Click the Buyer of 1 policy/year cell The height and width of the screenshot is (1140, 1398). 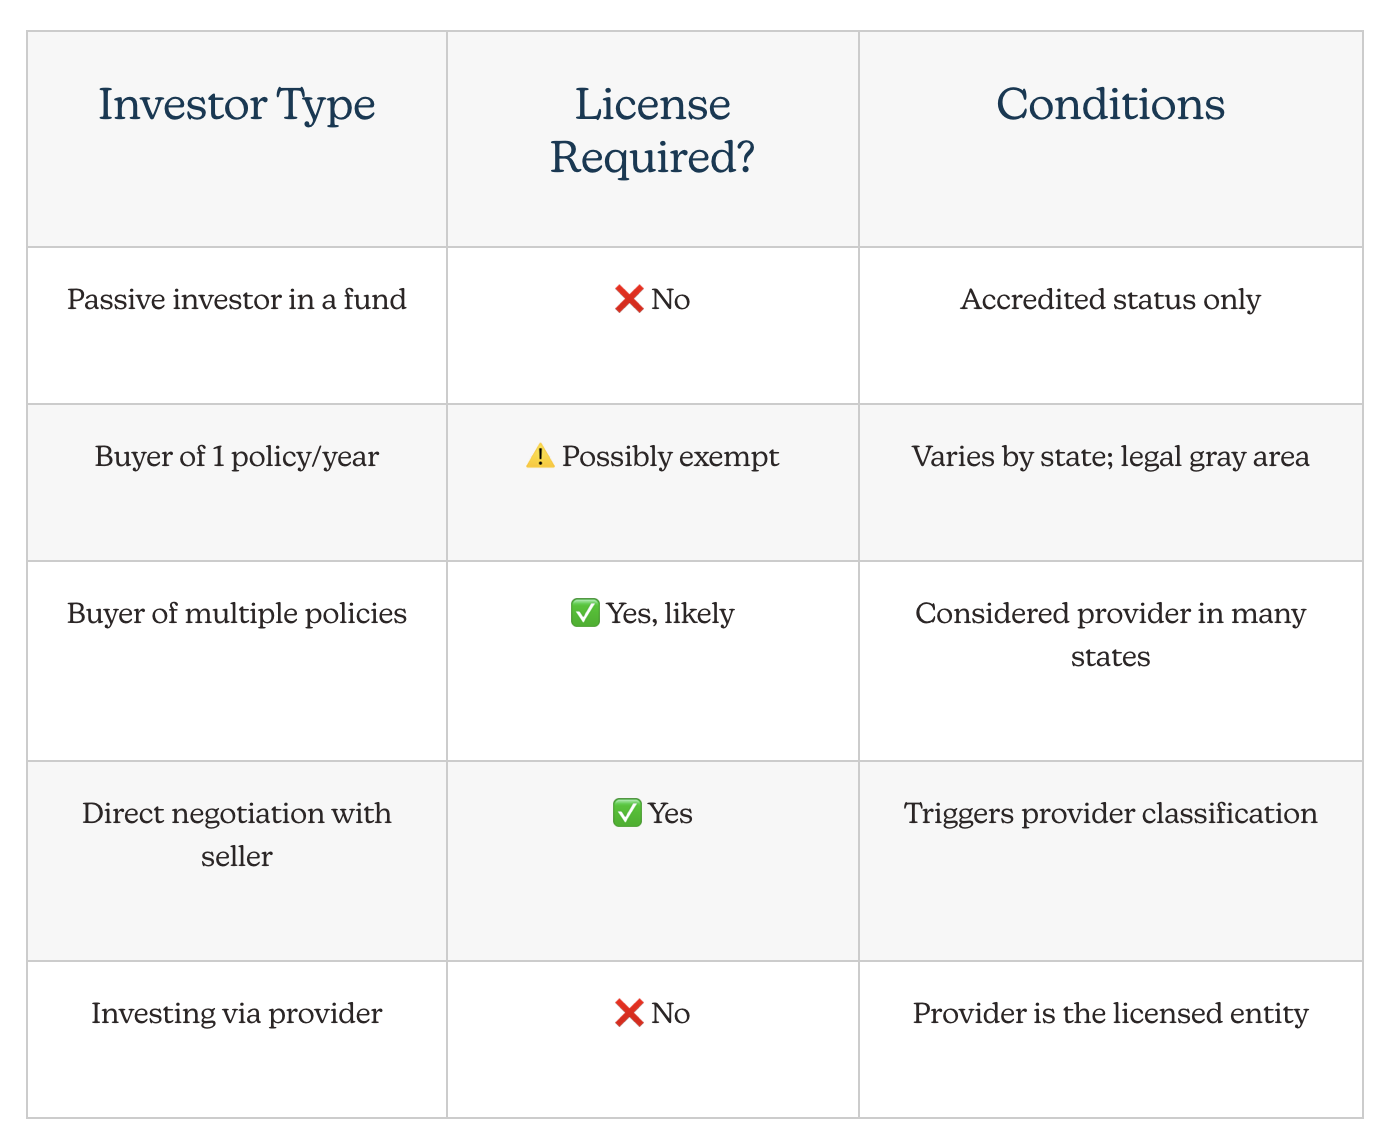[237, 482]
